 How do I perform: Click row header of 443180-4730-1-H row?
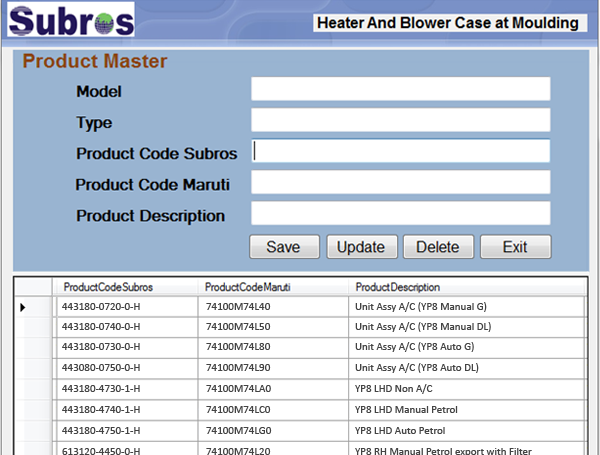coord(34,389)
